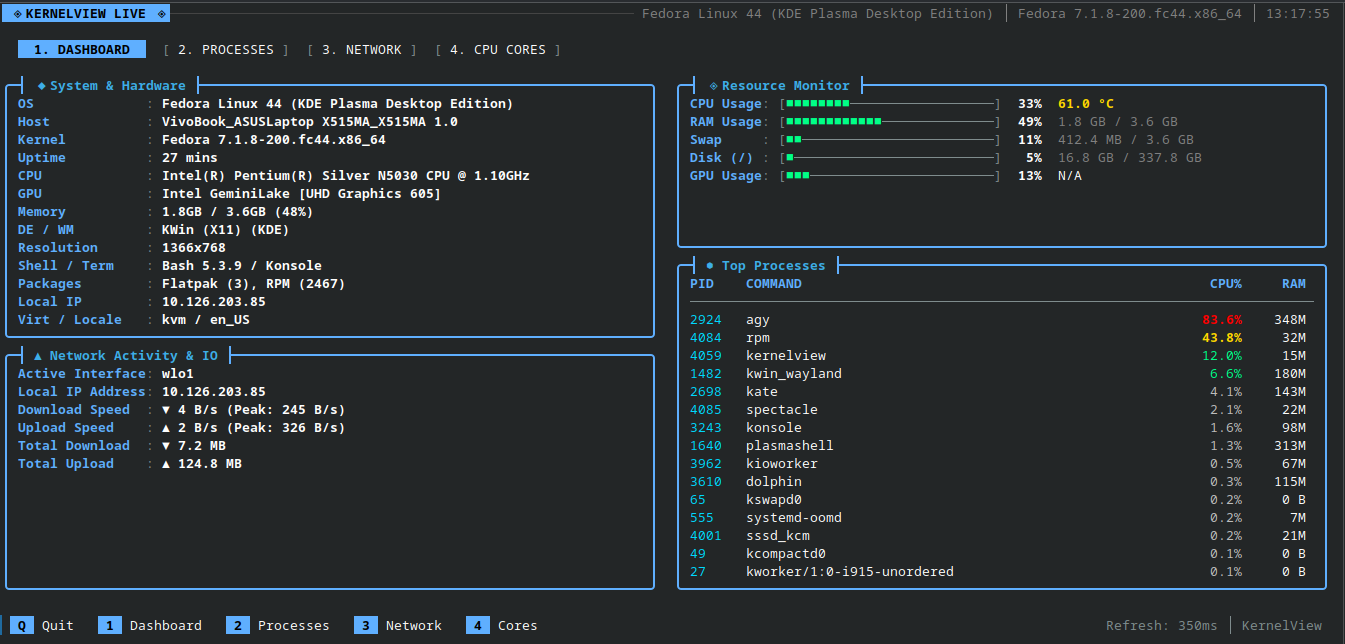Click the kernel version in the header bar
The image size is (1345, 644).
(x=1130, y=13)
